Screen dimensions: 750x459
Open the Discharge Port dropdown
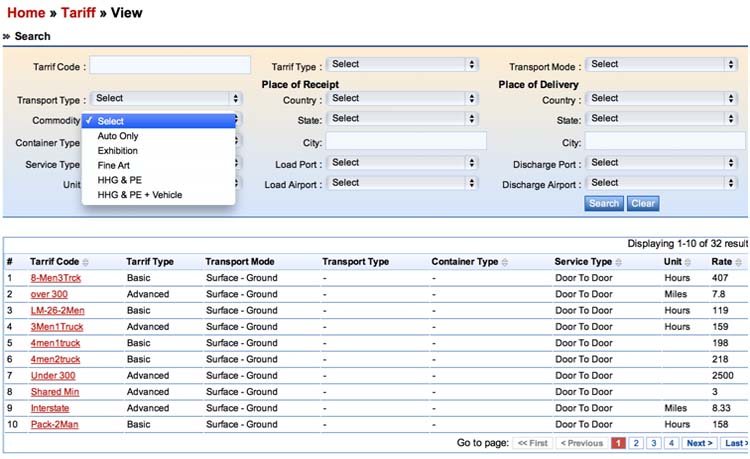click(x=661, y=162)
